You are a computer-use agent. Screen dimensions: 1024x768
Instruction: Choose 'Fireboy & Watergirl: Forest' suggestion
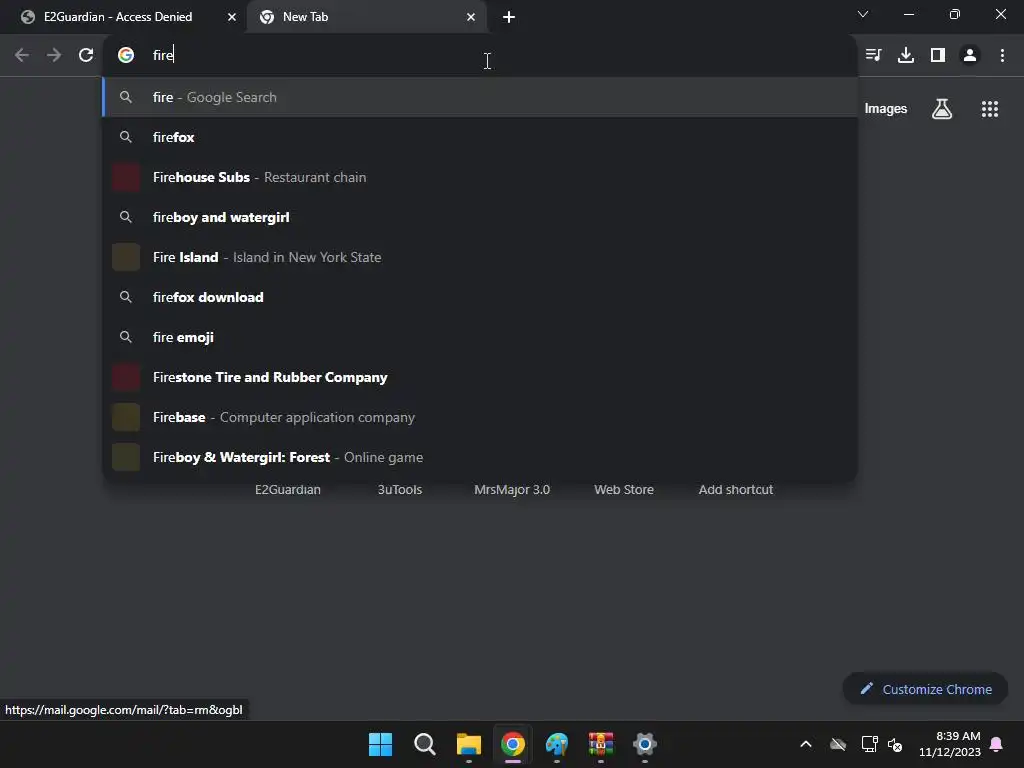click(x=480, y=457)
